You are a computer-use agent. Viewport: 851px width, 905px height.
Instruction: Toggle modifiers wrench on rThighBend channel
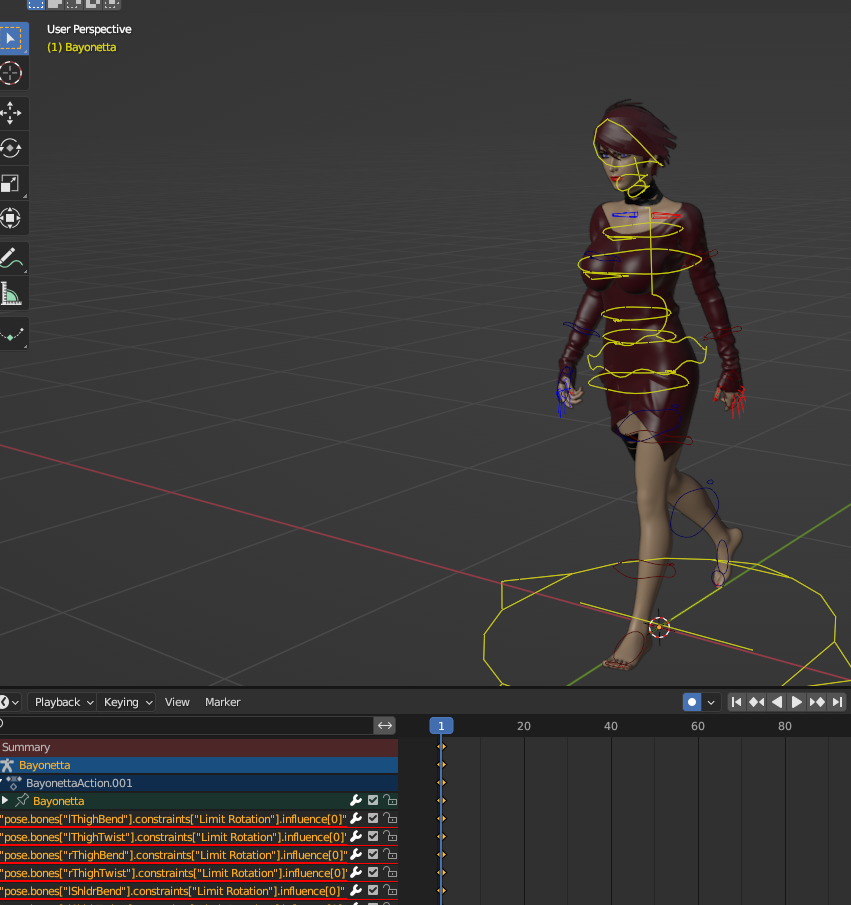pyautogui.click(x=356, y=854)
